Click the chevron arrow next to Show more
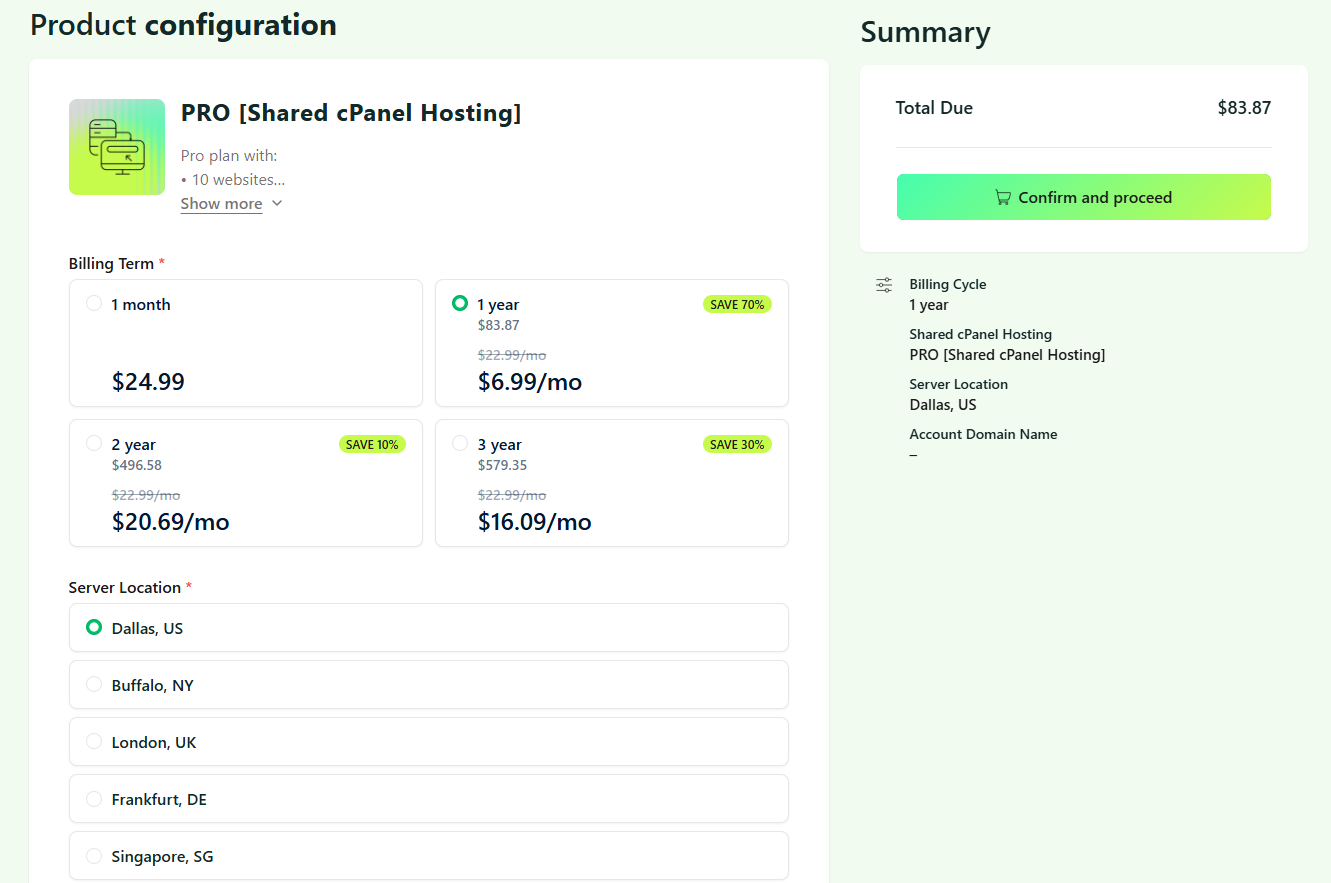Viewport: 1331px width, 883px height. click(277, 204)
